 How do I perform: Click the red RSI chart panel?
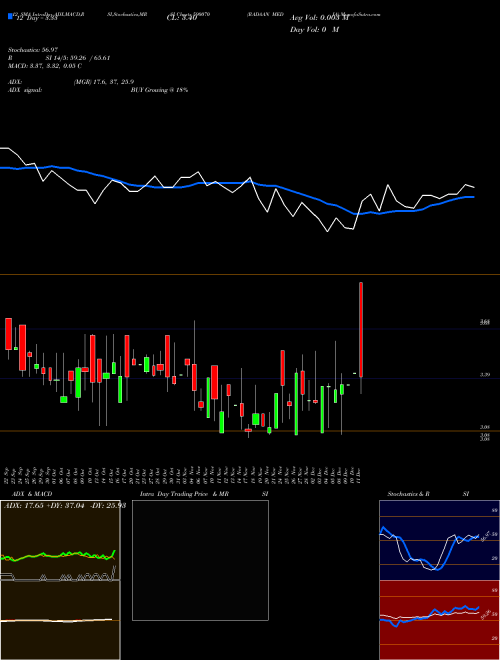439,620
